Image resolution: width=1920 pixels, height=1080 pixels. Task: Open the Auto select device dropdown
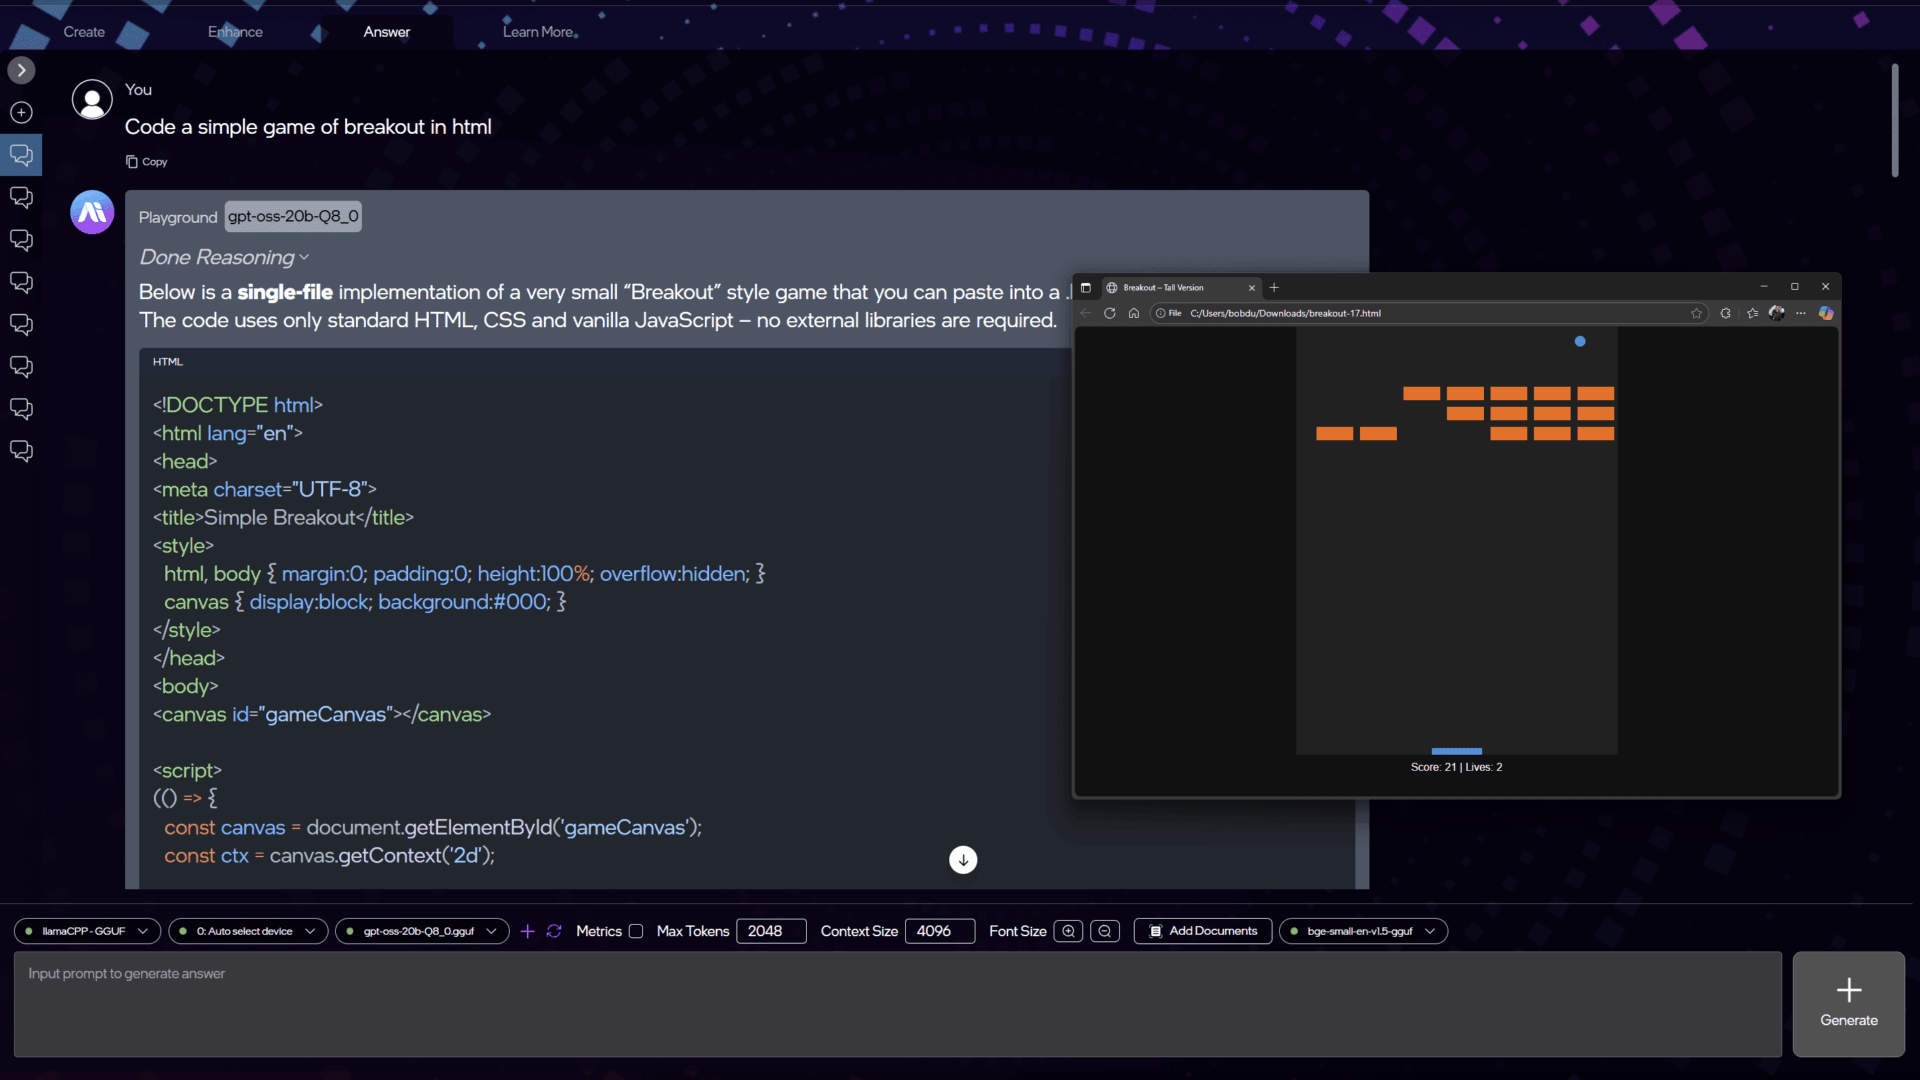tap(248, 931)
